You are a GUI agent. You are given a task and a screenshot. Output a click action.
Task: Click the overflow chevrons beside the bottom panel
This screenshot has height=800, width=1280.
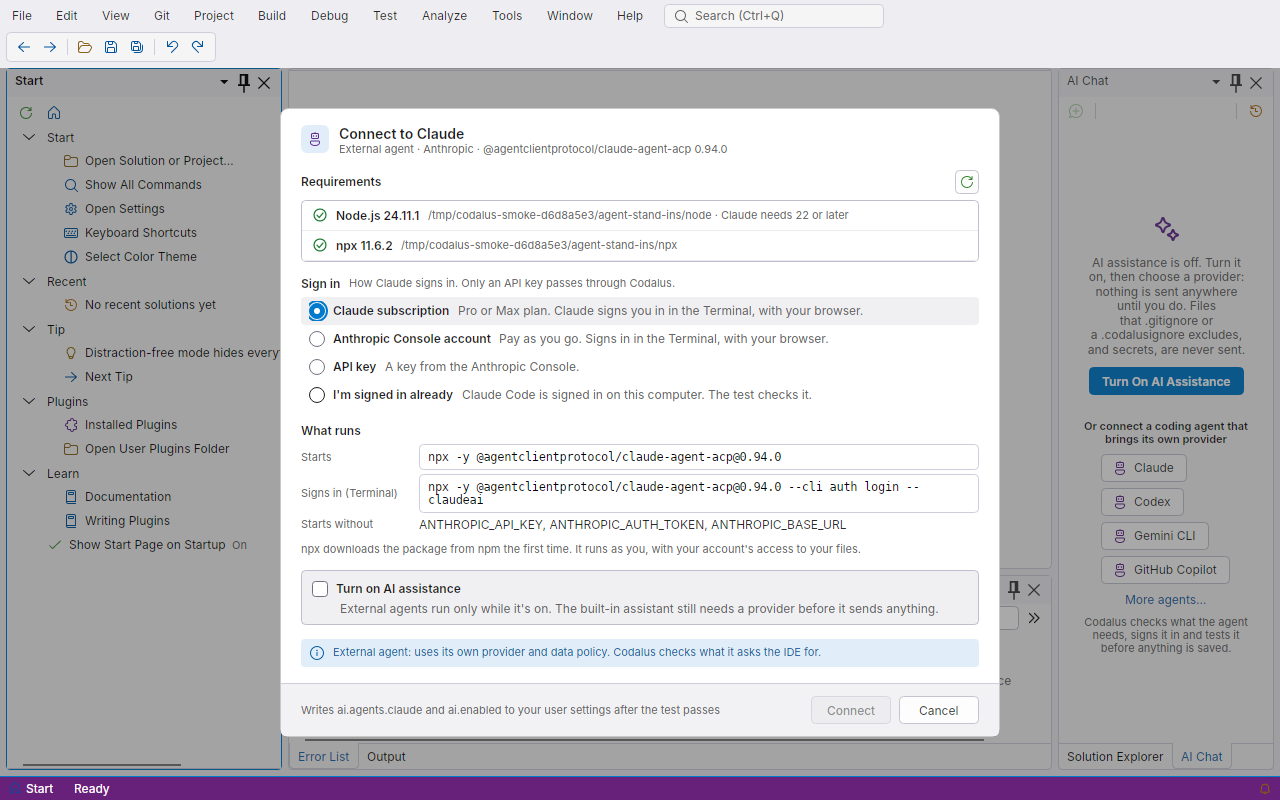(x=1034, y=618)
